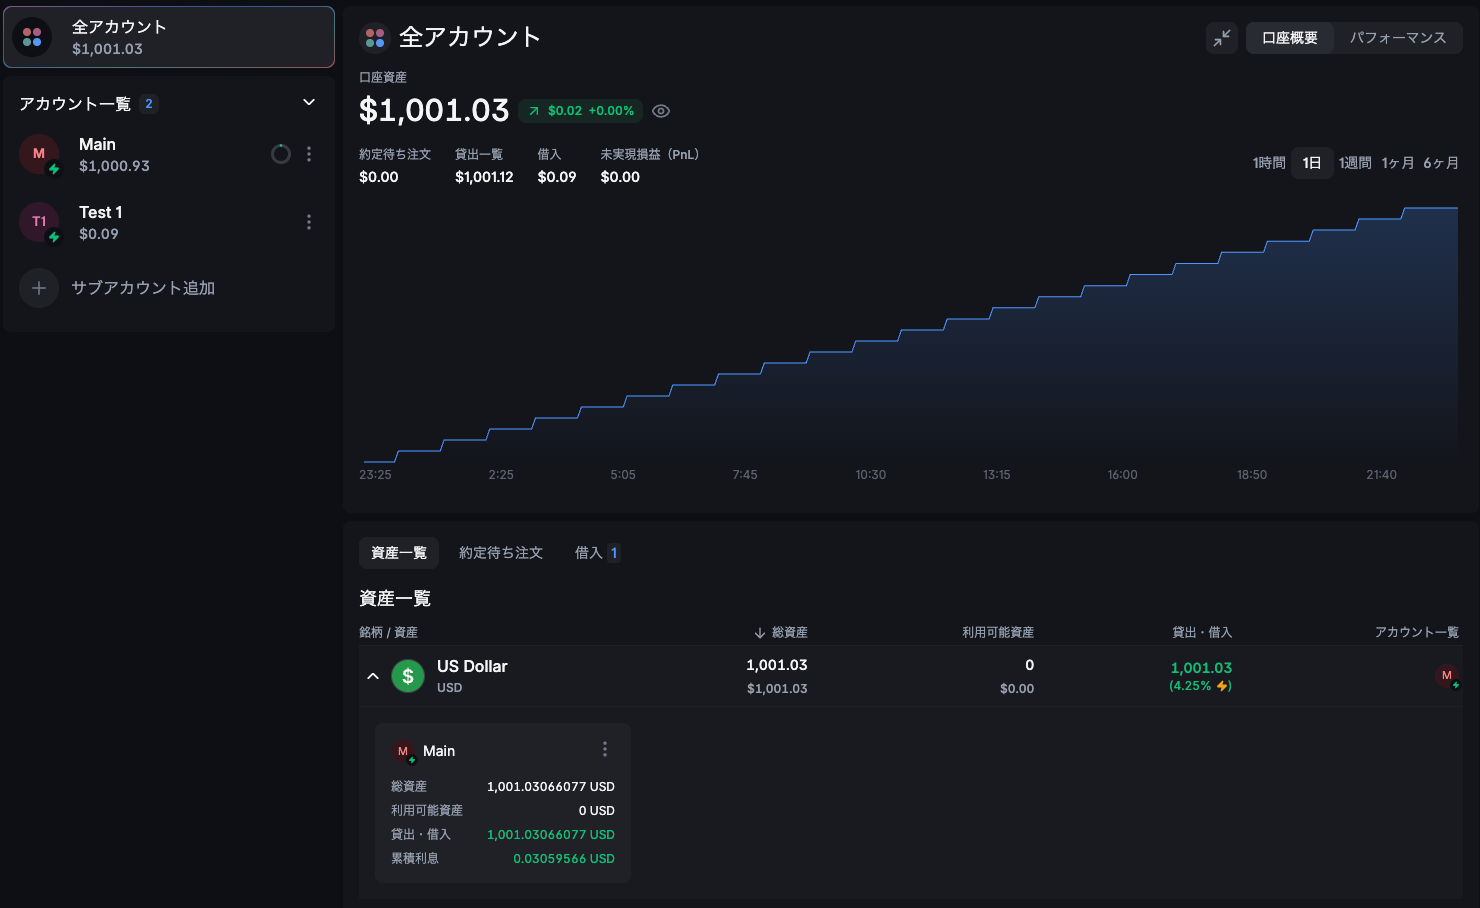Collapse the US Dollar asset row

pos(373,676)
